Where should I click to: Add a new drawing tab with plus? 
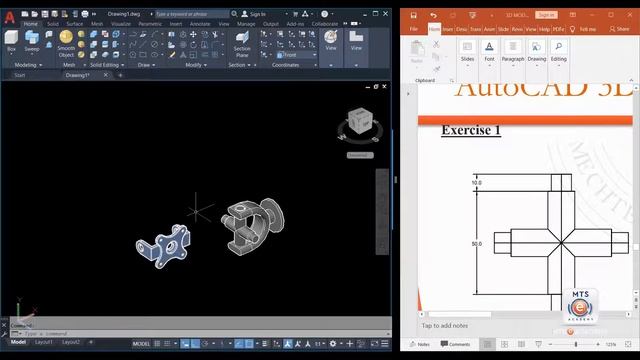[x=120, y=75]
